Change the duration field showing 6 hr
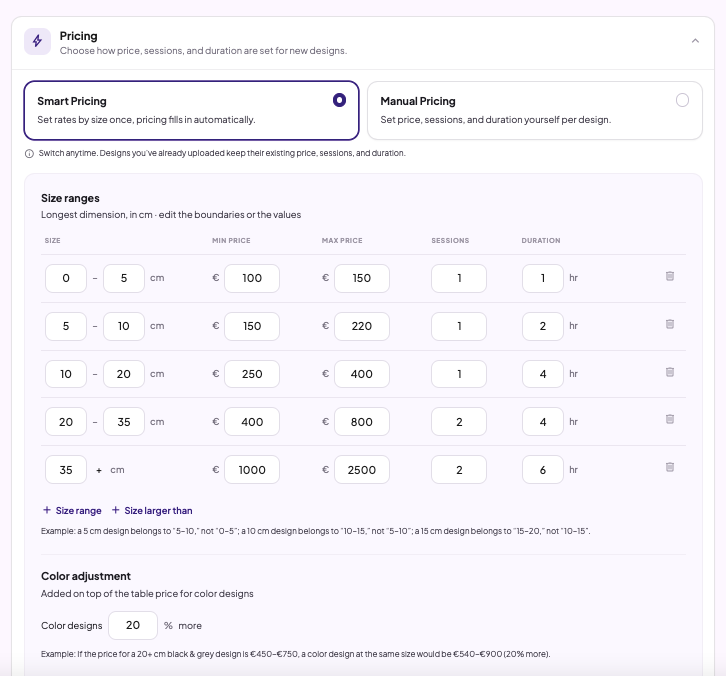 [x=543, y=469]
